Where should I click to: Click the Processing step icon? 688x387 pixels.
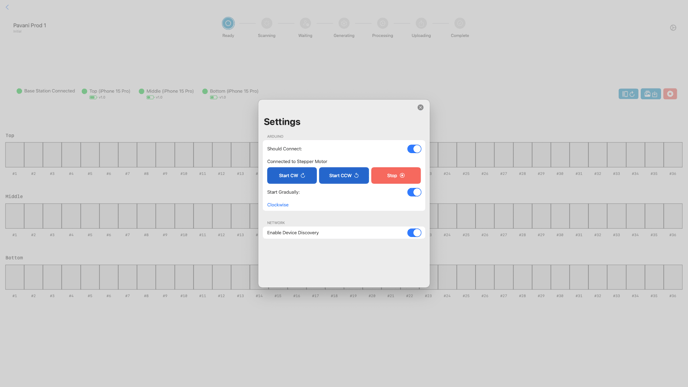382,23
